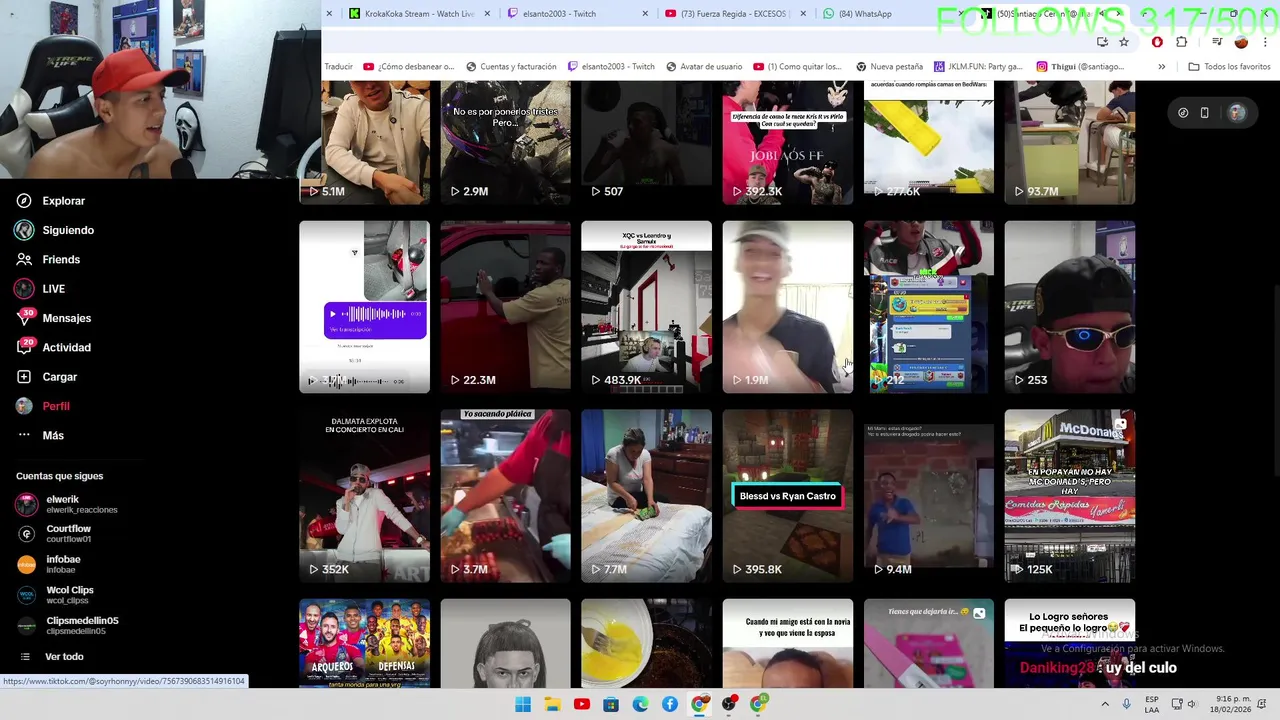Open the elwerik account avatar

[27, 504]
